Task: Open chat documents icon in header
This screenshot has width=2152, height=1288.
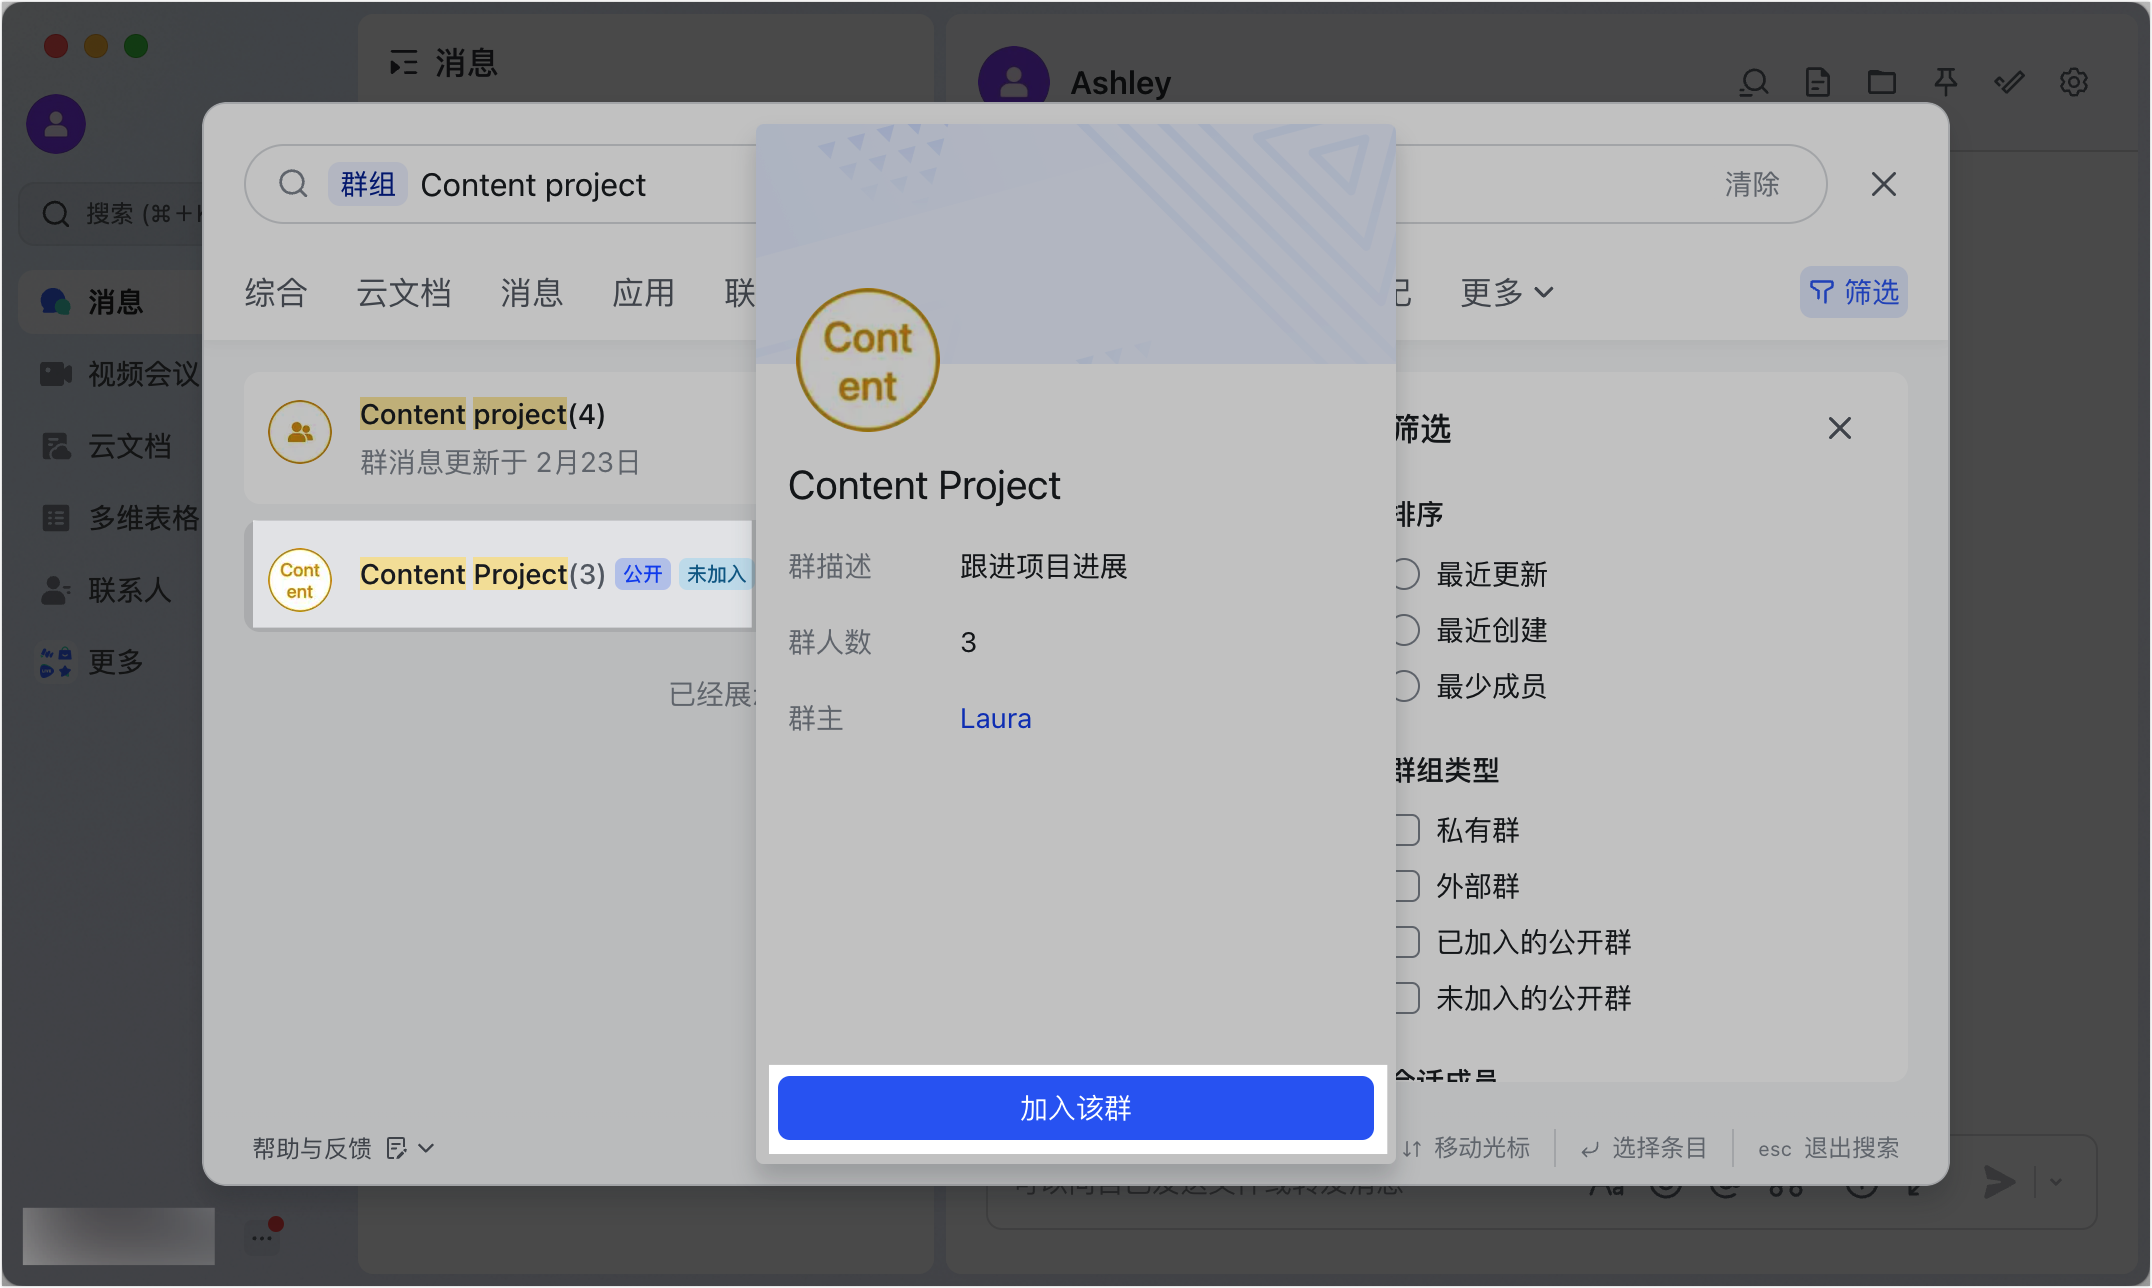Action: click(1818, 82)
